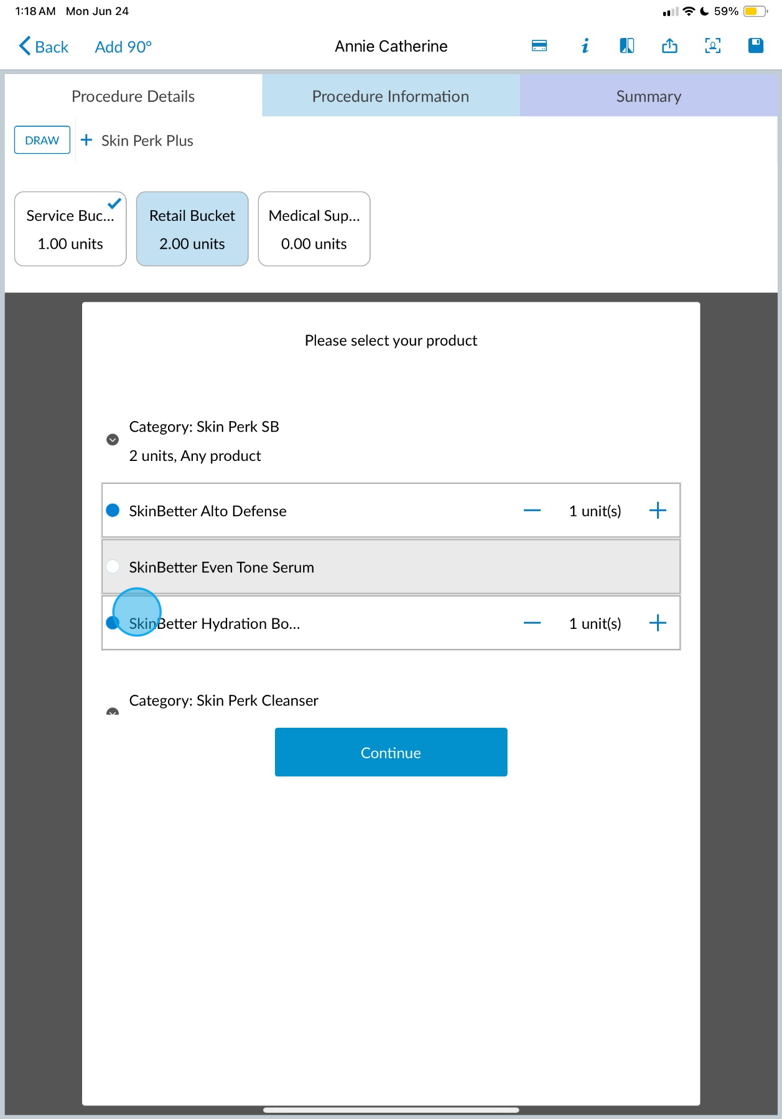
Task: Toggle SkinBetter Alto Defense radio
Action: 113,510
